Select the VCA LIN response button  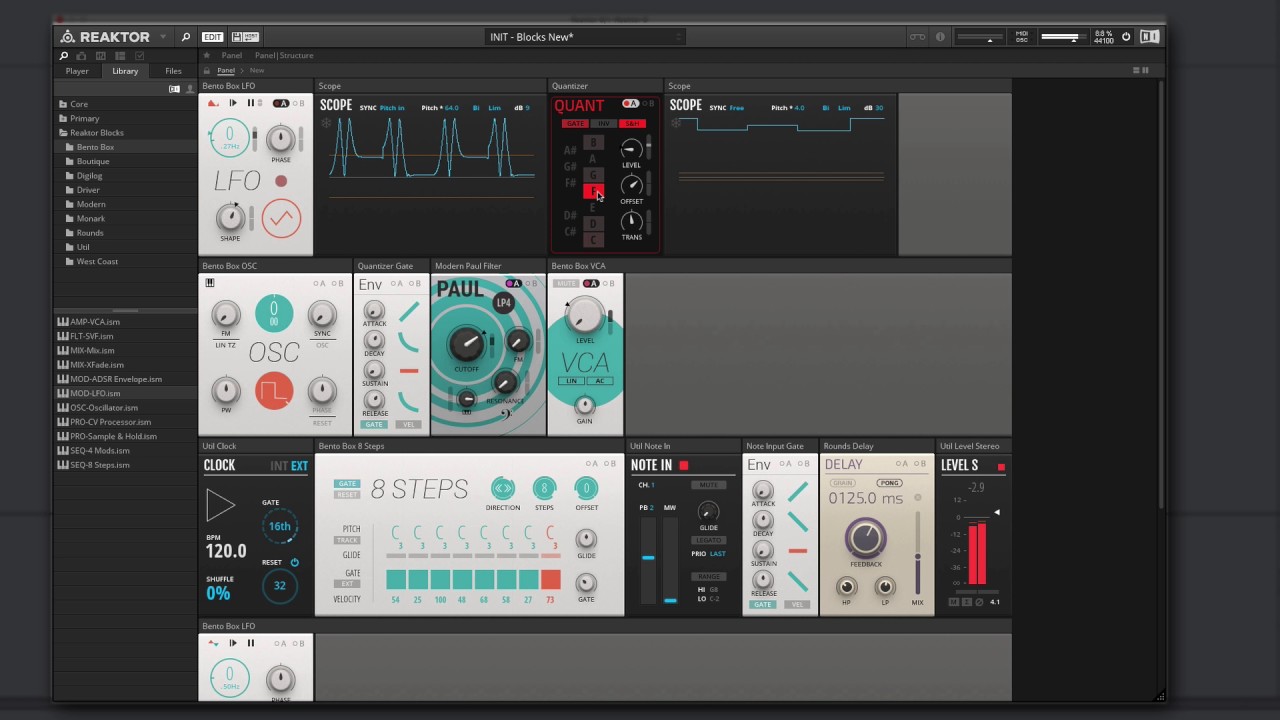click(572, 381)
